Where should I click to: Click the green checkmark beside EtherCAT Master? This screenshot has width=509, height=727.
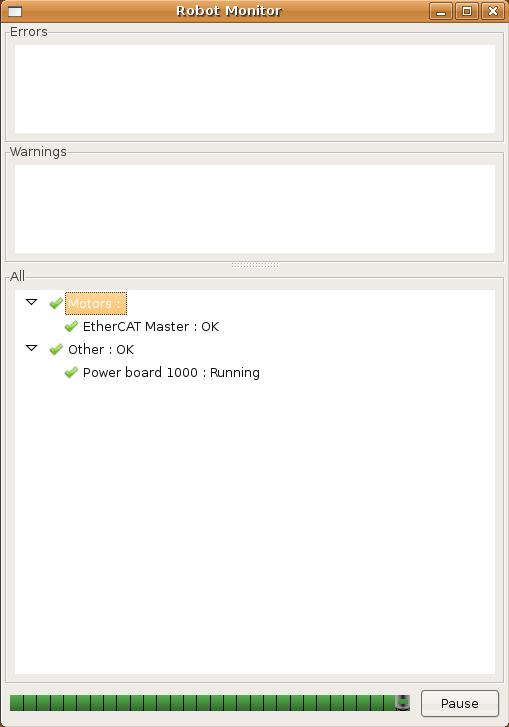coord(71,326)
